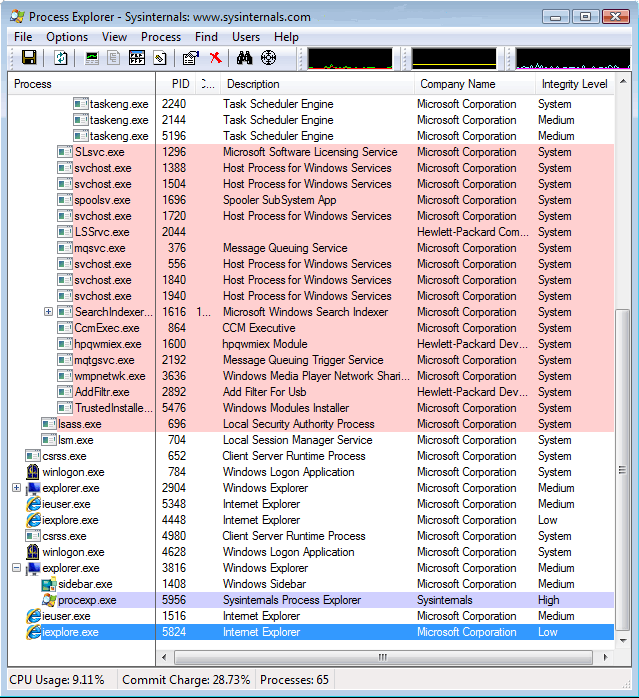Select the TrustedInstaller process row
This screenshot has height=698, width=639.
coord(311,408)
